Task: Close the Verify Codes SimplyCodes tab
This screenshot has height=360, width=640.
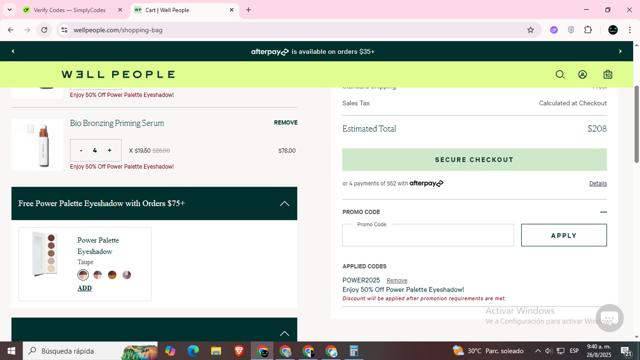Action: coord(120,10)
